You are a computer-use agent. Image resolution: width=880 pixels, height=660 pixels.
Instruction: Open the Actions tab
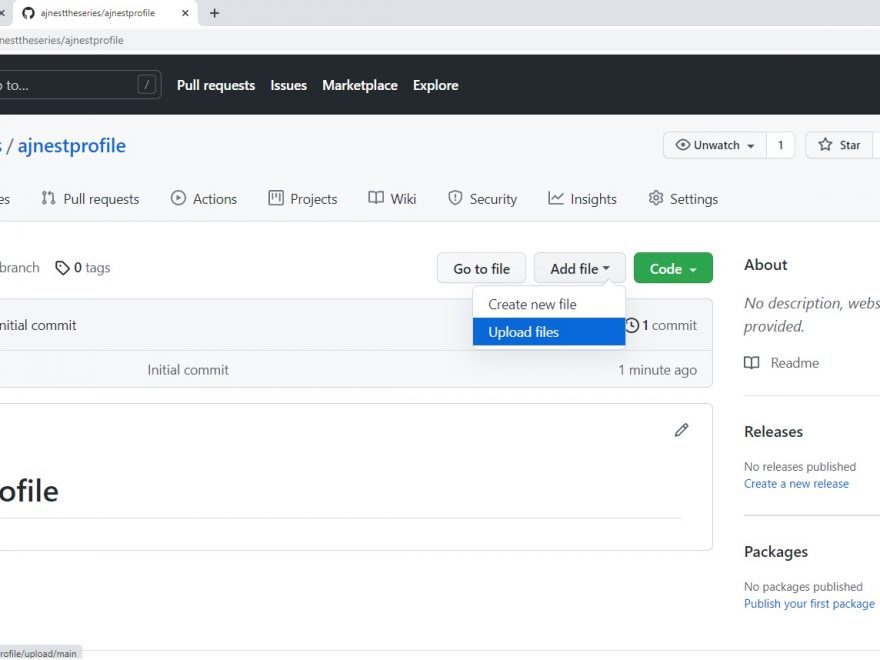204,199
